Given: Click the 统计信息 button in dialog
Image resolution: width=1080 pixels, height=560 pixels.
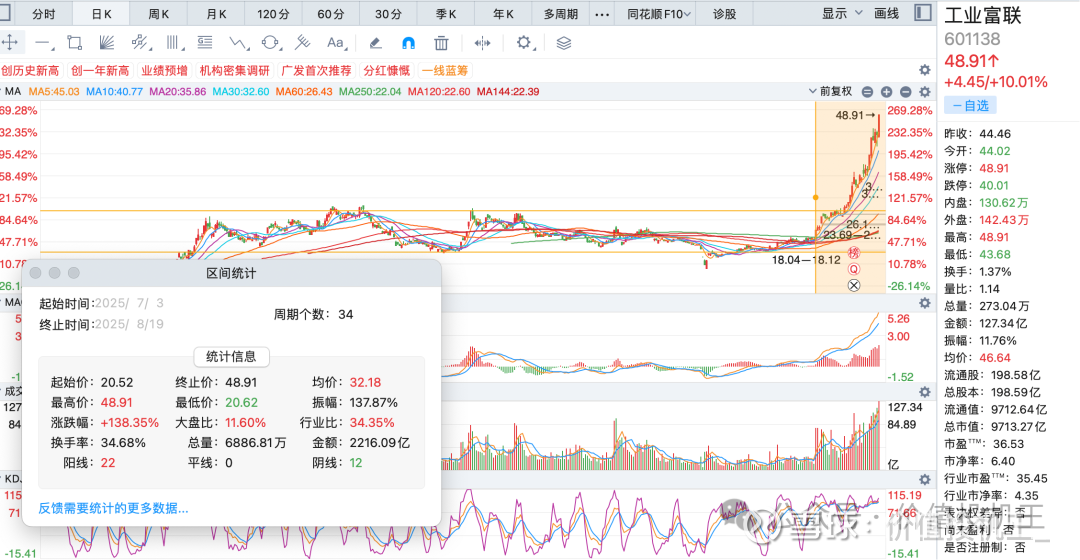Looking at the screenshot, I should [231, 356].
